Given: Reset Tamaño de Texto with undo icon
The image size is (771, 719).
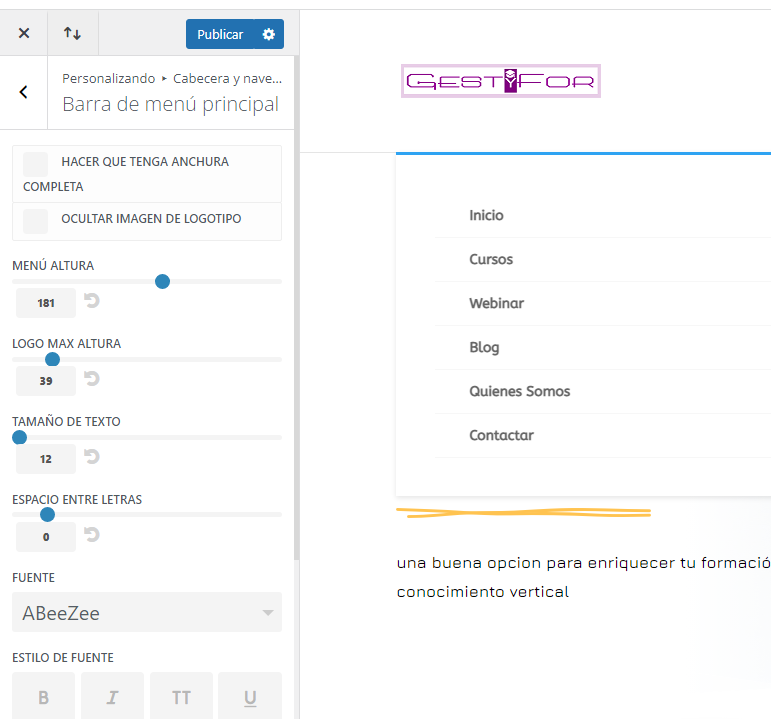Looking at the screenshot, I should tap(91, 456).
